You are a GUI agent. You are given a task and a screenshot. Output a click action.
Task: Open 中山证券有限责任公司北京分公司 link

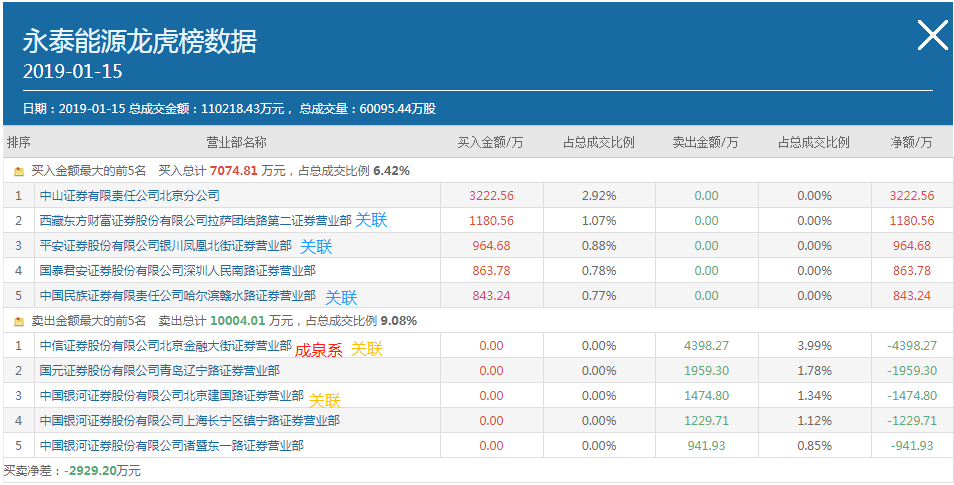130,196
